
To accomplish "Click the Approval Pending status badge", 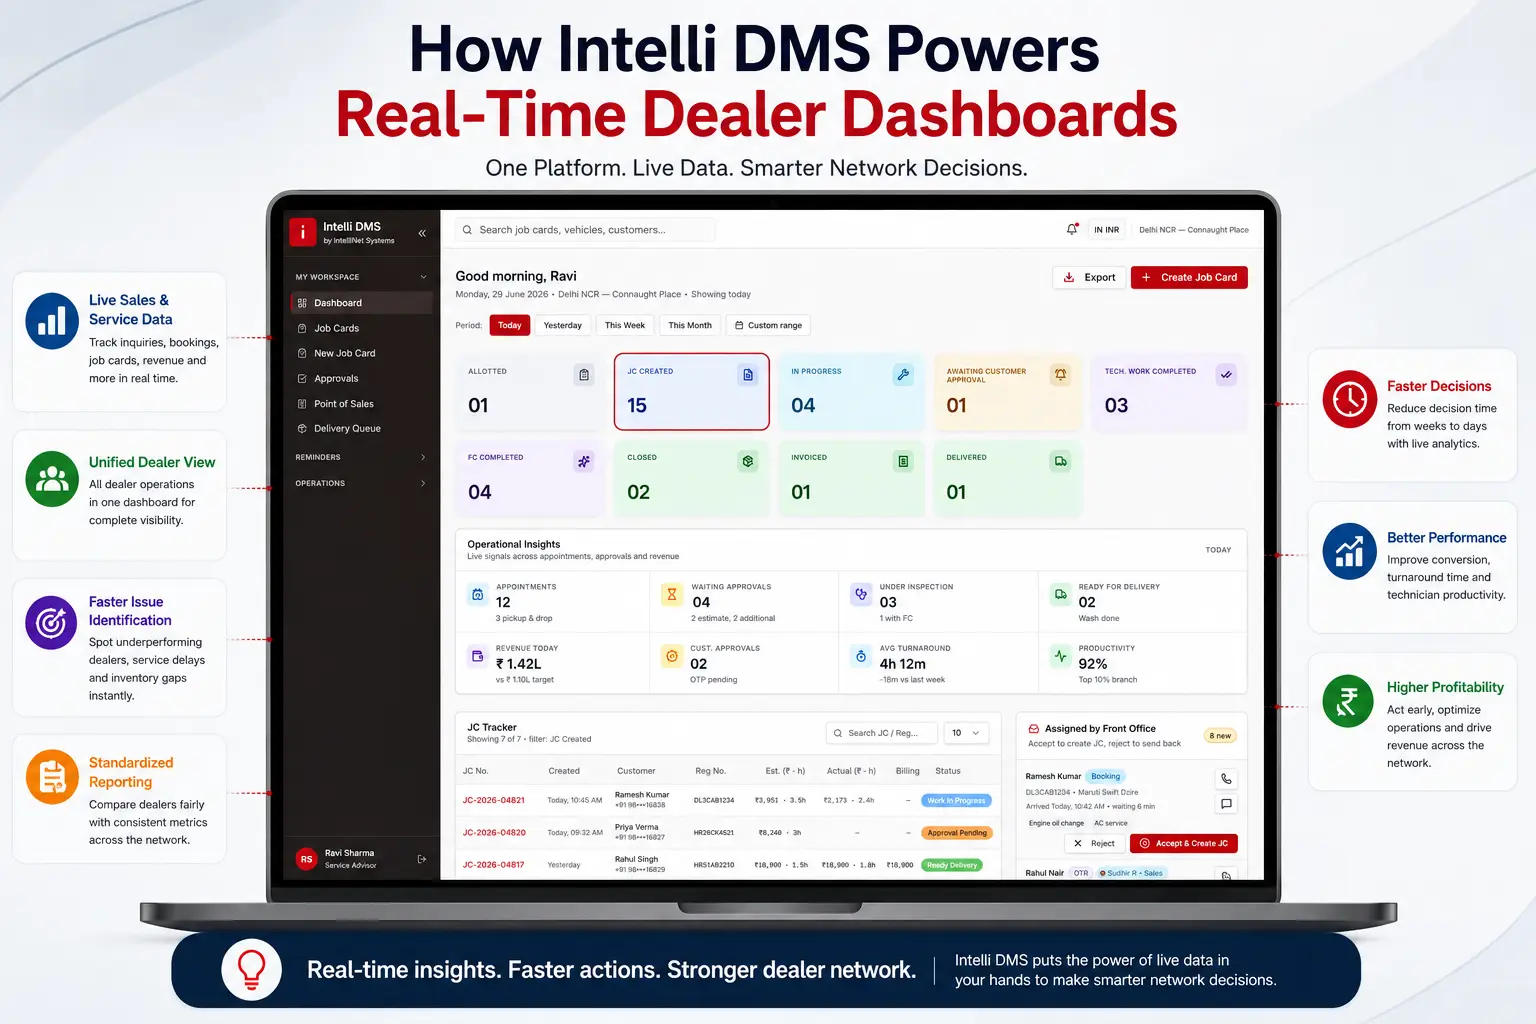I will coord(956,832).
